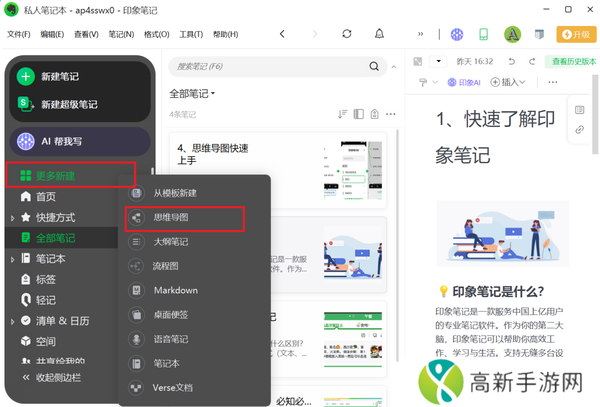Screen dimensions: 600x407
Task: Expand the 清单 & 日历 tree arrow
Action: [x=13, y=321]
